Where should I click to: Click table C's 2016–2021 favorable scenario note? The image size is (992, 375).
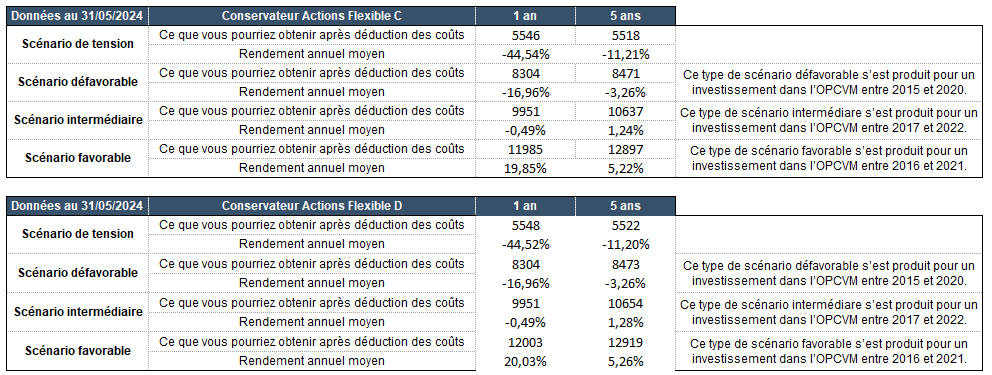pos(829,158)
